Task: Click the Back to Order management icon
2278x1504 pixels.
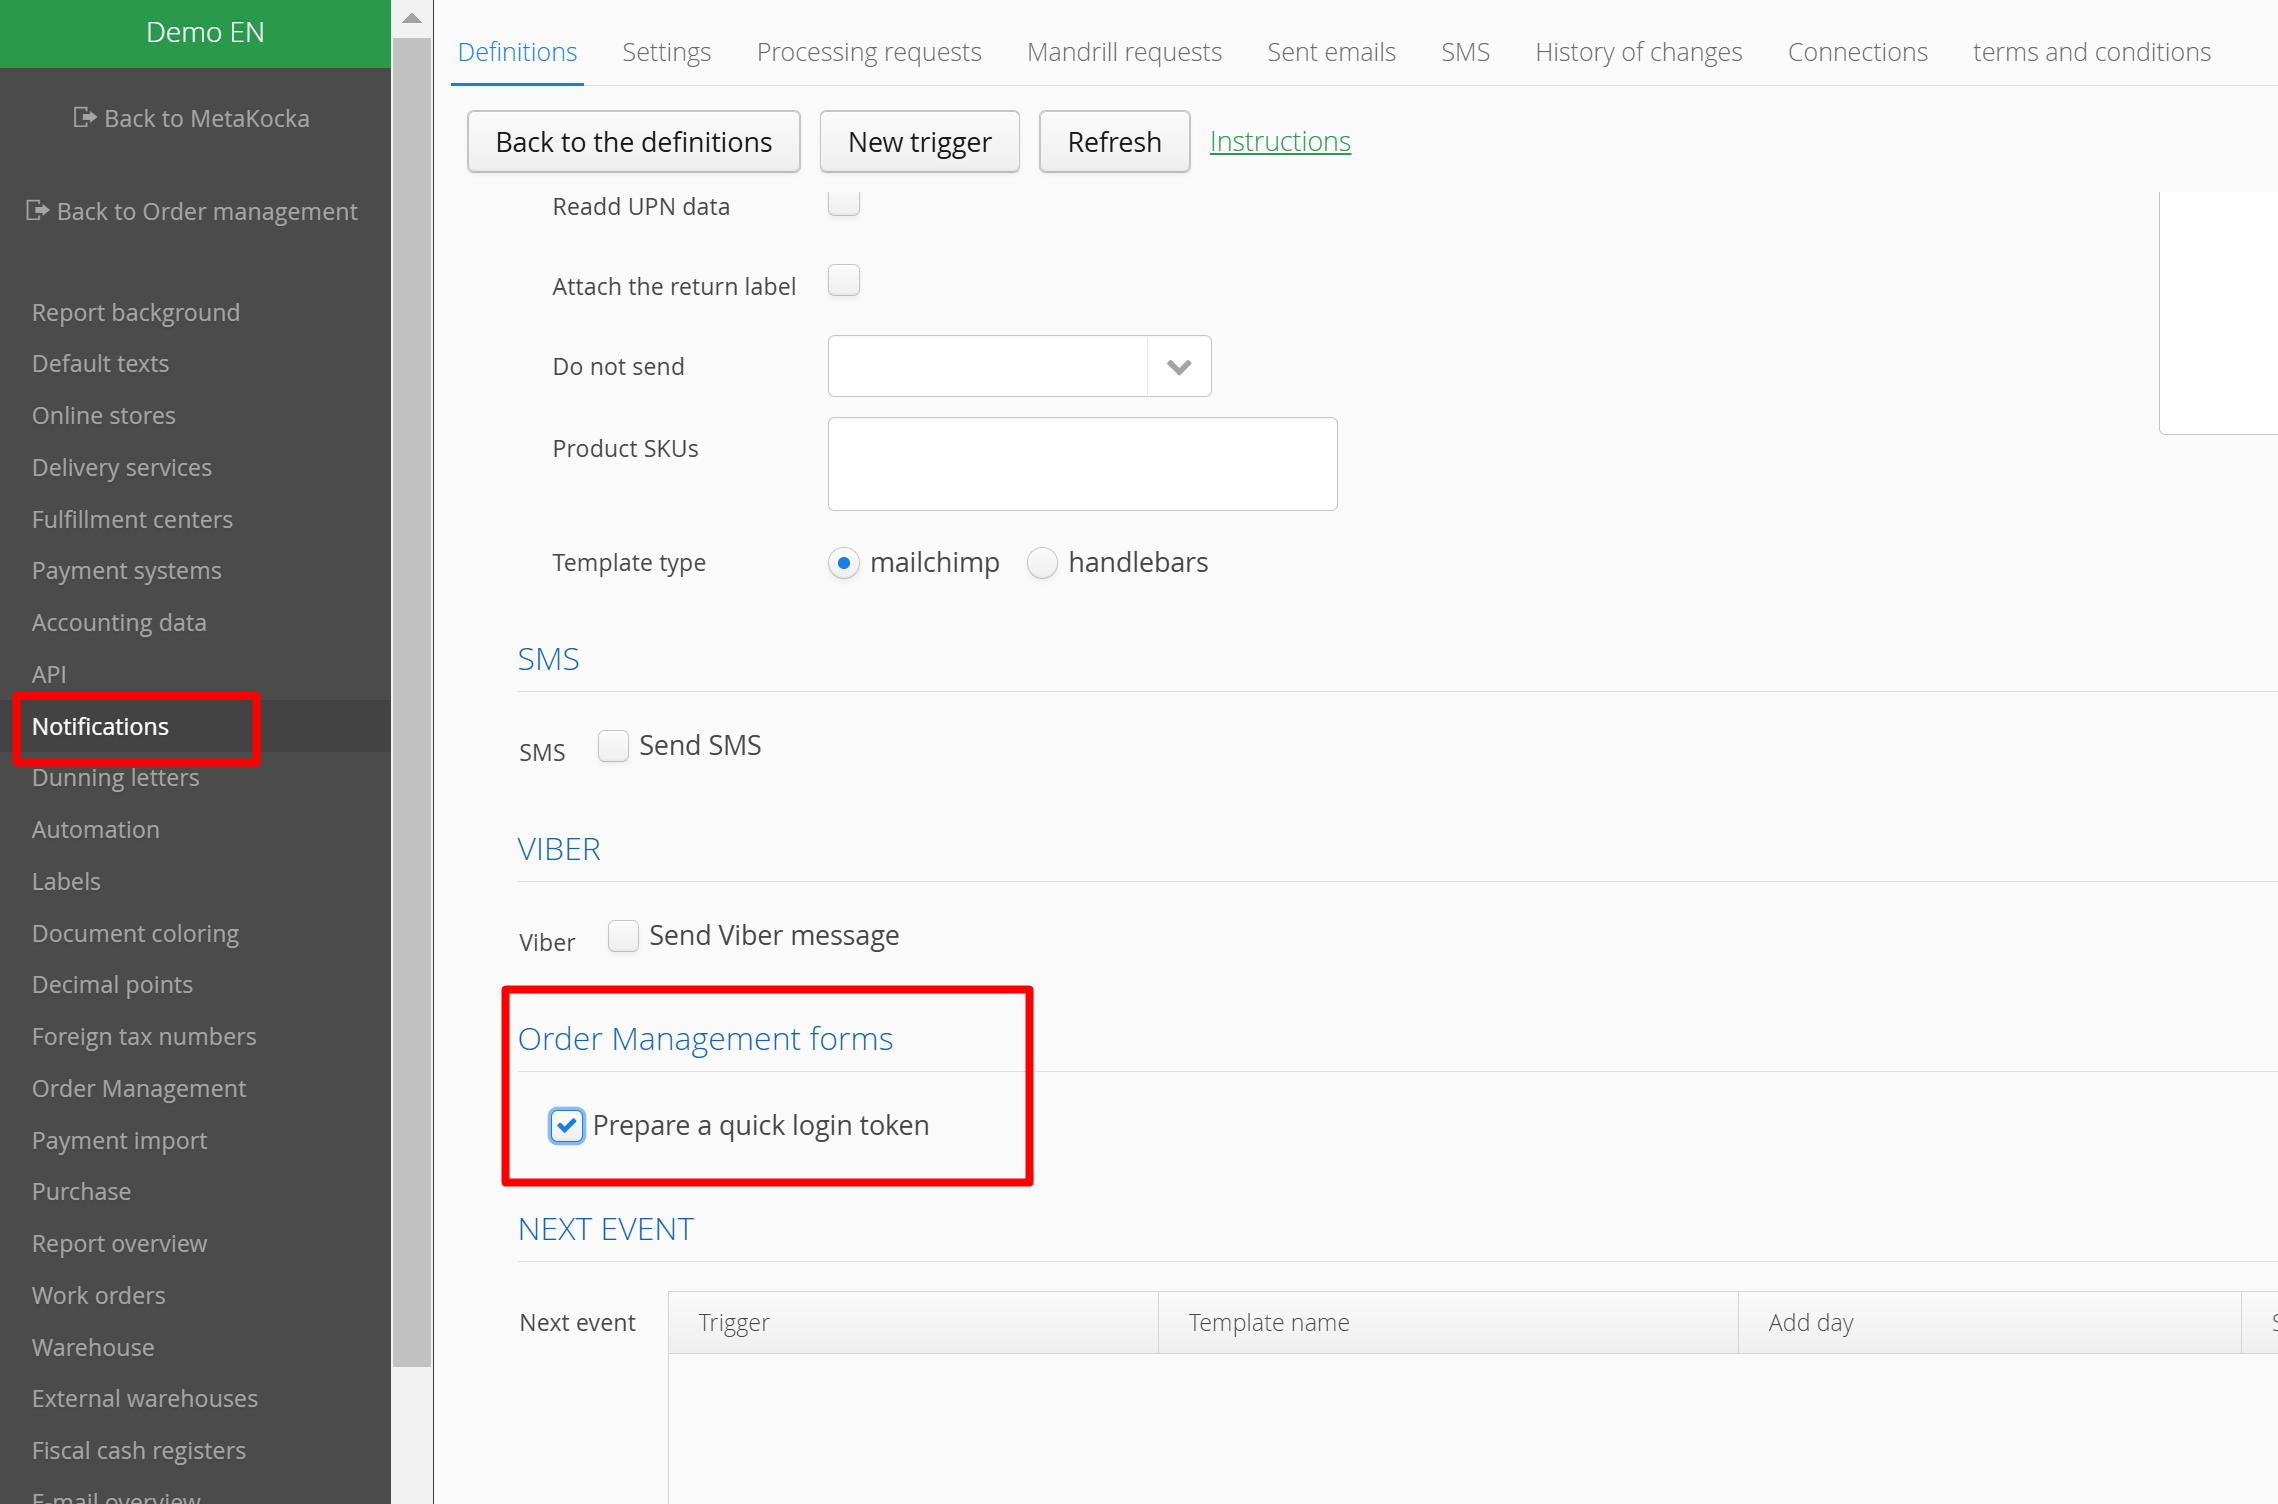Action: pyautogui.click(x=37, y=211)
